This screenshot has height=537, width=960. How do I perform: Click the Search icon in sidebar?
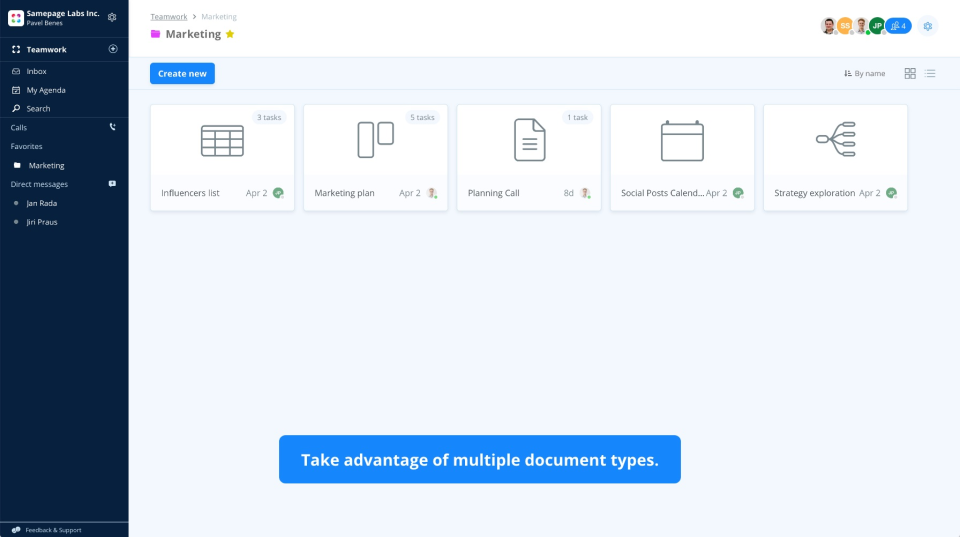[x=16, y=108]
